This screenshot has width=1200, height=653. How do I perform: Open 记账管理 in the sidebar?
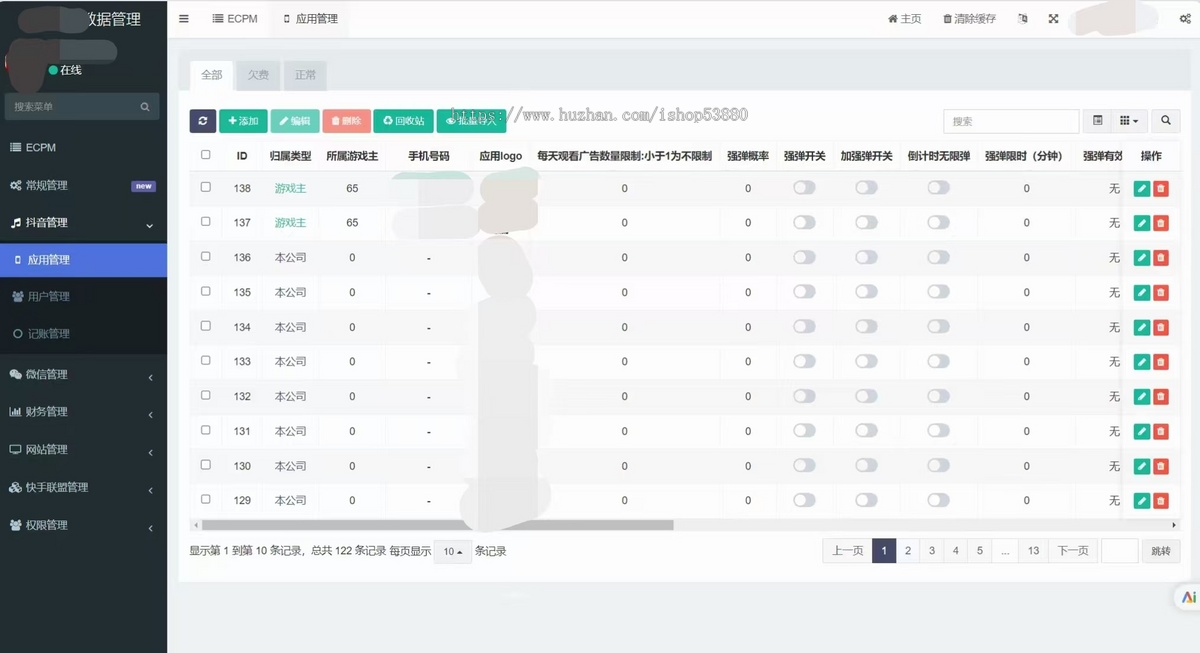[83, 334]
